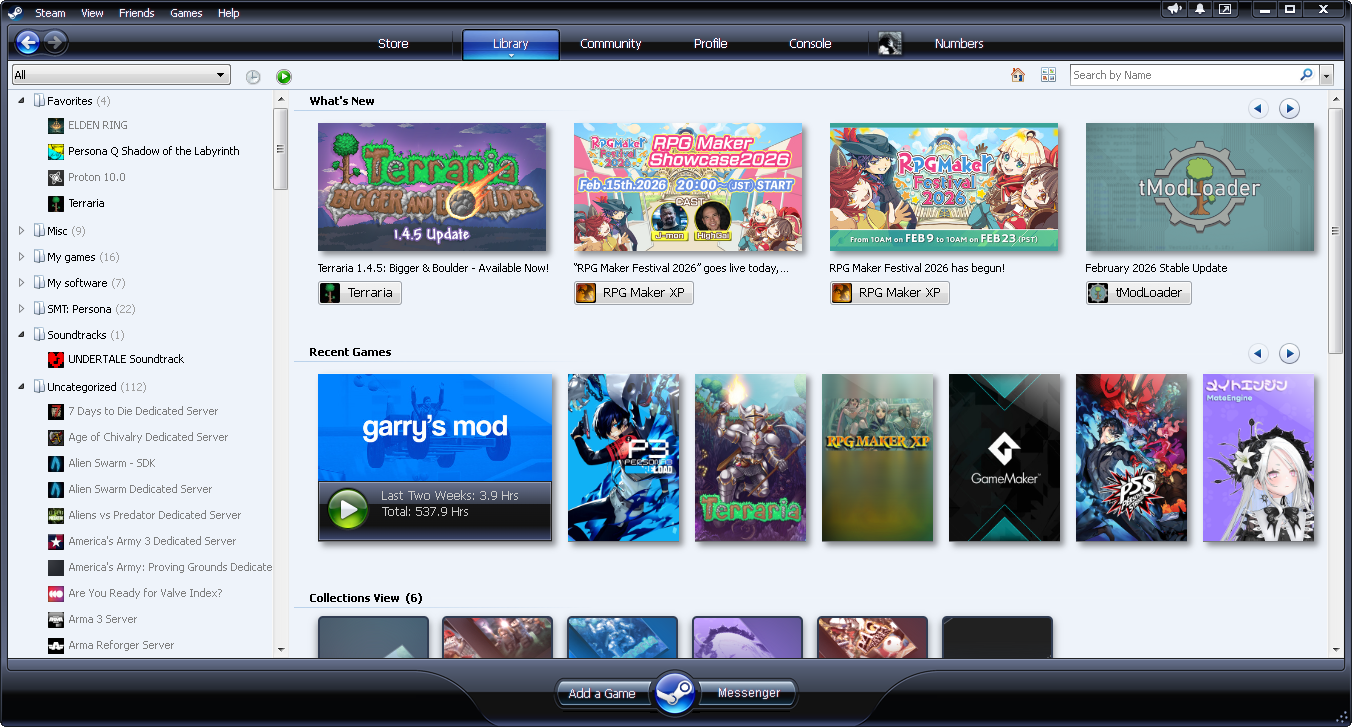Show next What's New items
This screenshot has height=727, width=1352.
(1290, 108)
